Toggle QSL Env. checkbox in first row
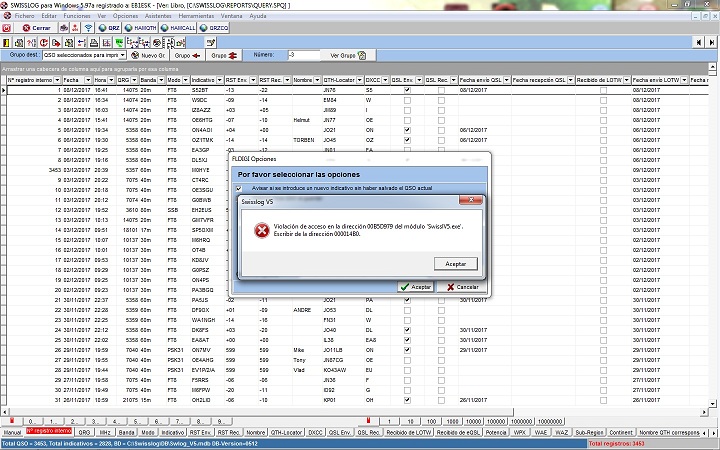The width and height of the screenshot is (720, 450). 406,89
